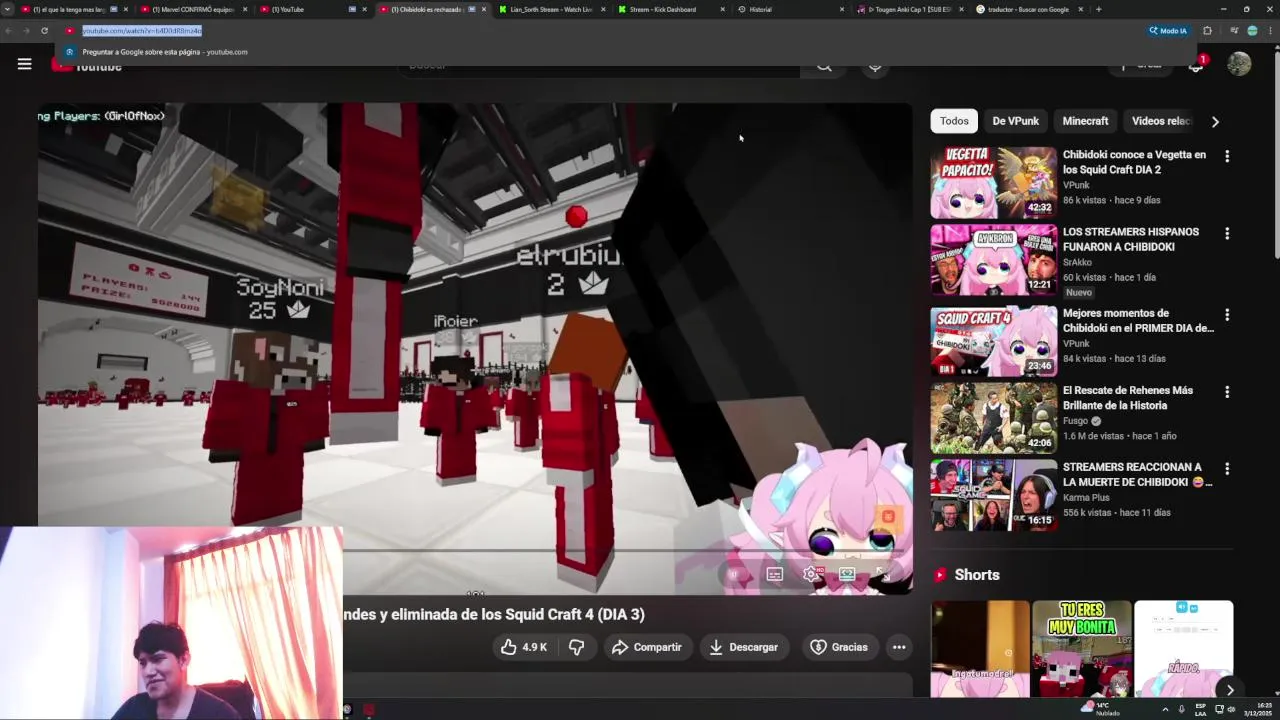
Task: Change ESP LAA keyboard language
Action: coord(1201,709)
